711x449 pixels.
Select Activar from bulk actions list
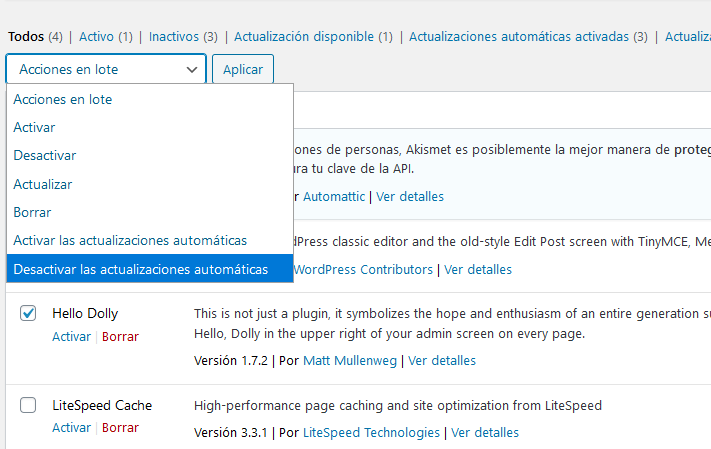[x=35, y=127]
